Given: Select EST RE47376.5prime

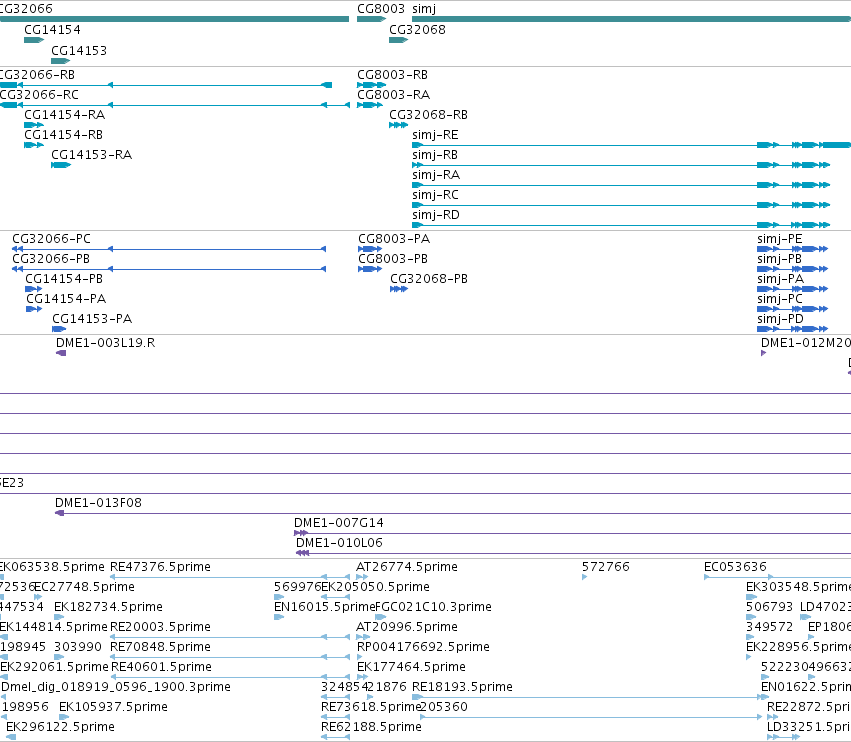Looking at the screenshot, I should click(x=160, y=568).
